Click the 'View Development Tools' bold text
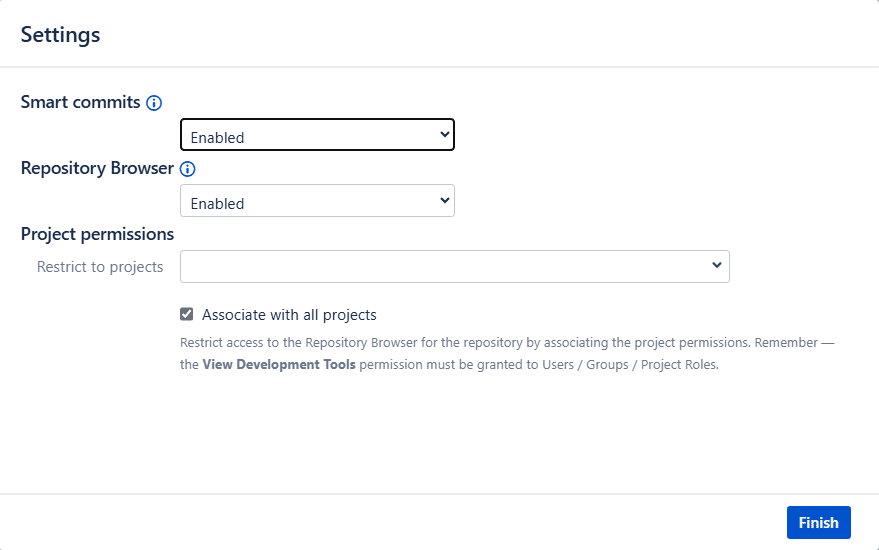 pos(279,365)
